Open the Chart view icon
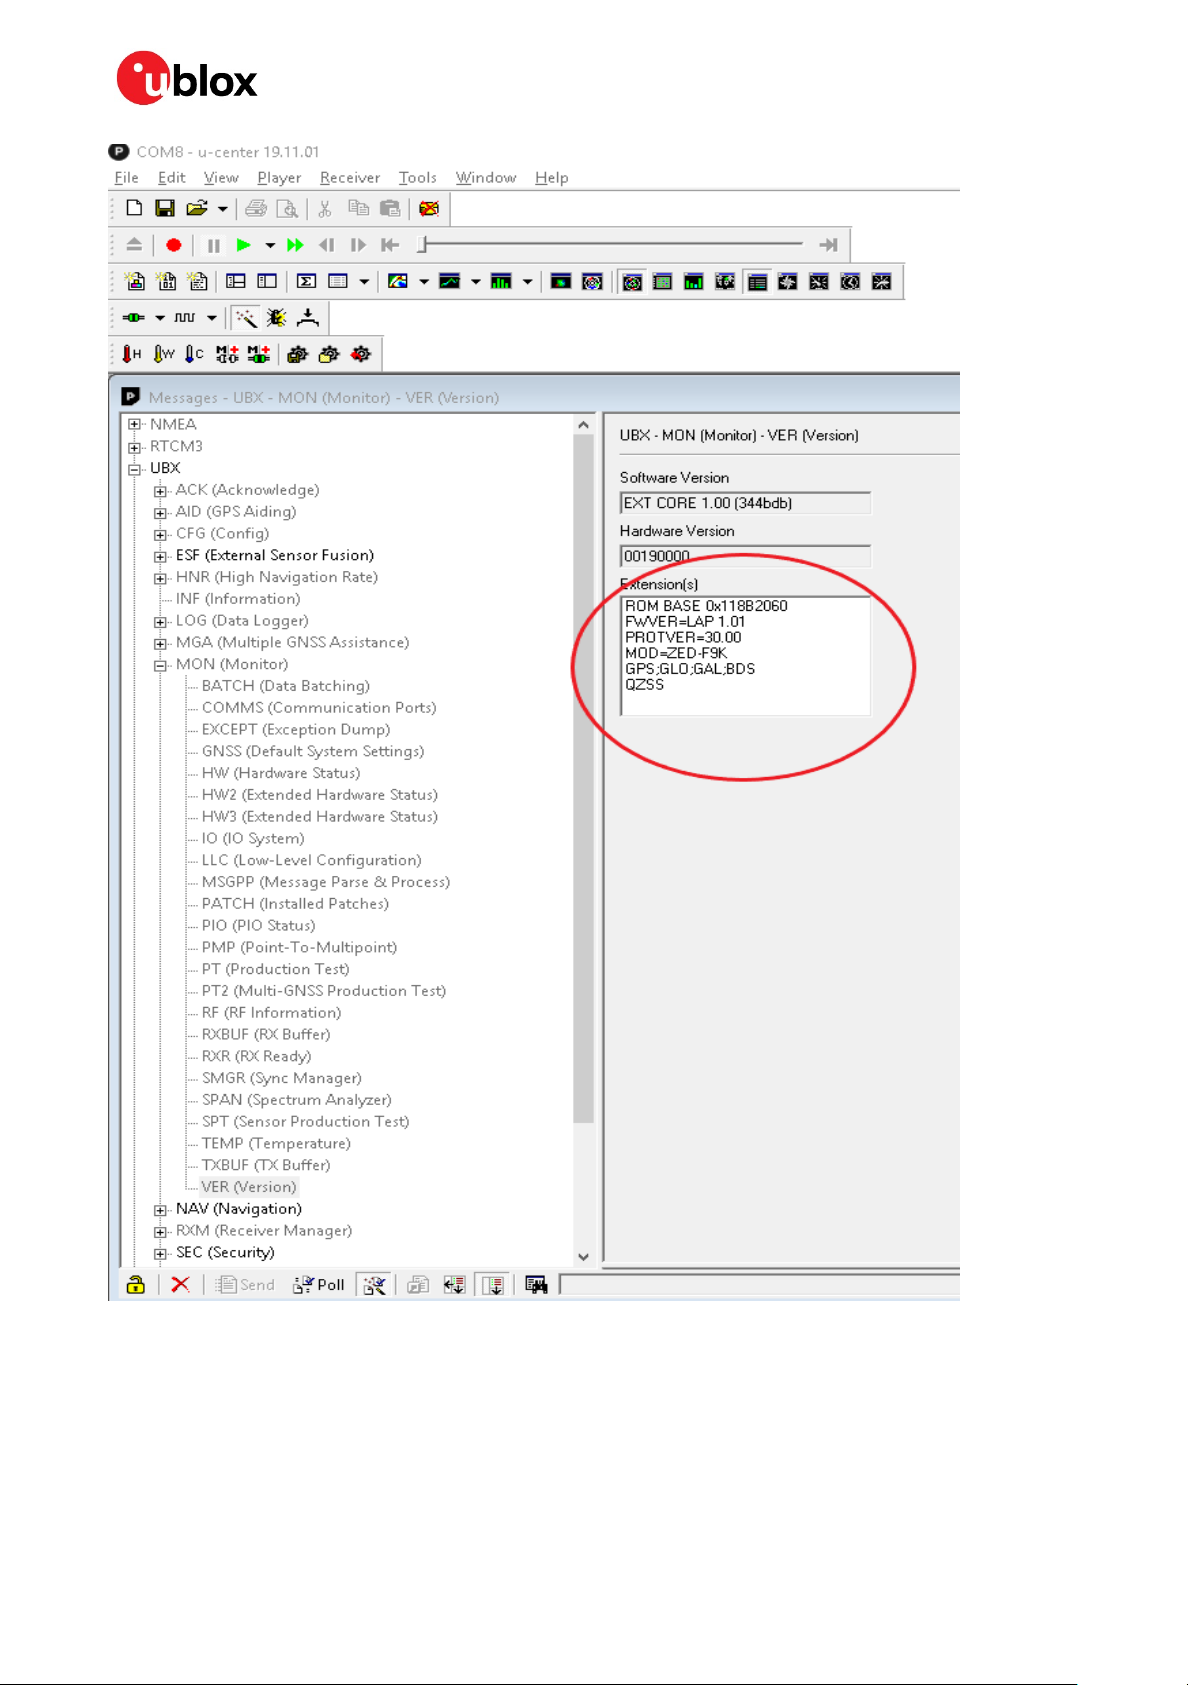This screenshot has height=1685, width=1192. tap(450, 282)
